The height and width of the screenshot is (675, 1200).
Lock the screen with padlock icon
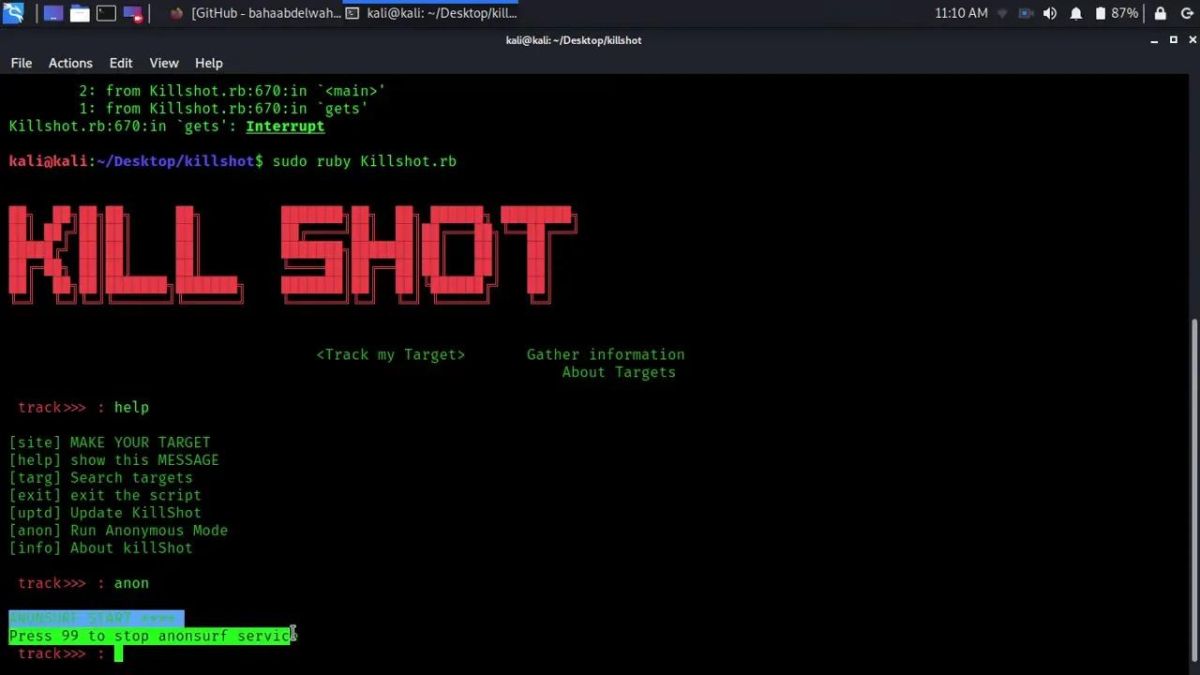click(x=1160, y=13)
